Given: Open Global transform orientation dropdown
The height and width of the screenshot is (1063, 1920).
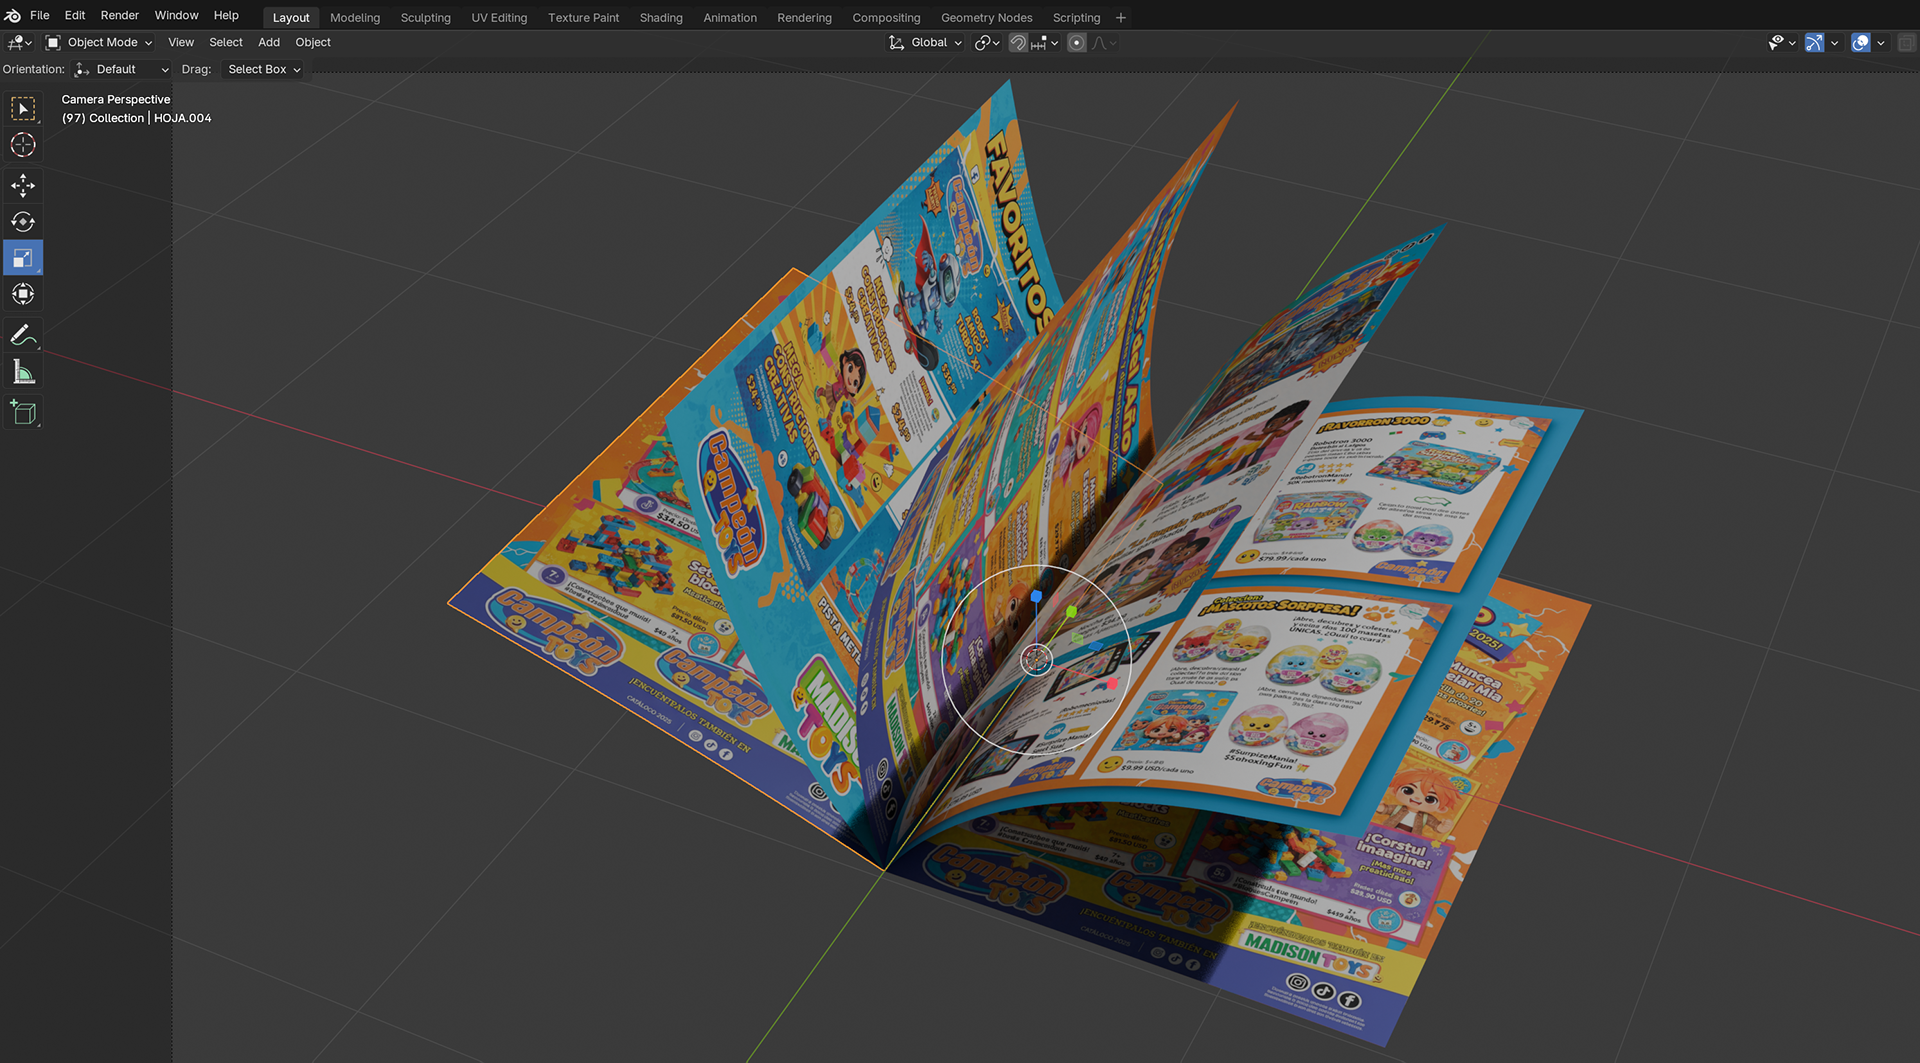Looking at the screenshot, I should (x=925, y=43).
